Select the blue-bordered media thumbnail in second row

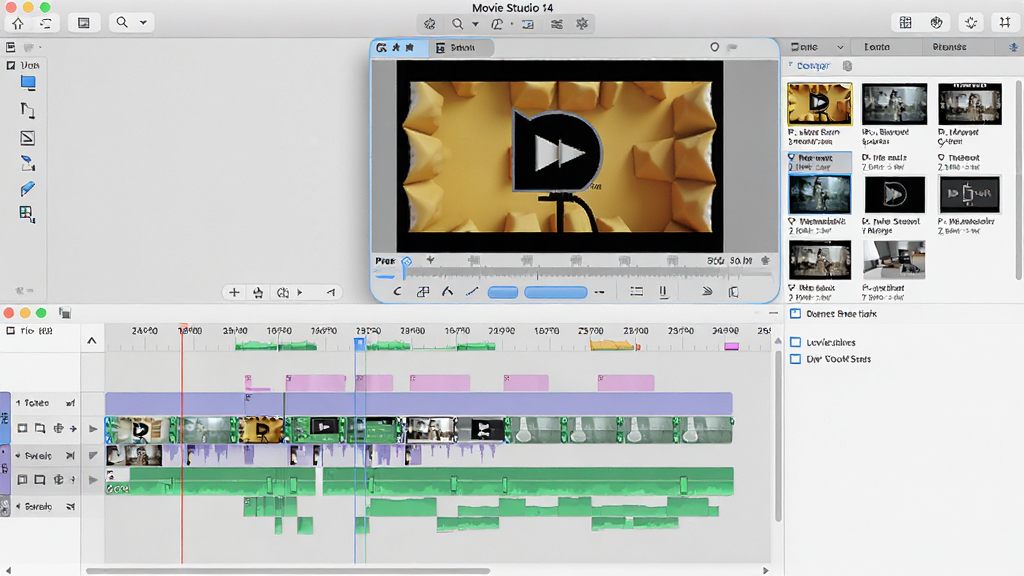click(x=820, y=195)
